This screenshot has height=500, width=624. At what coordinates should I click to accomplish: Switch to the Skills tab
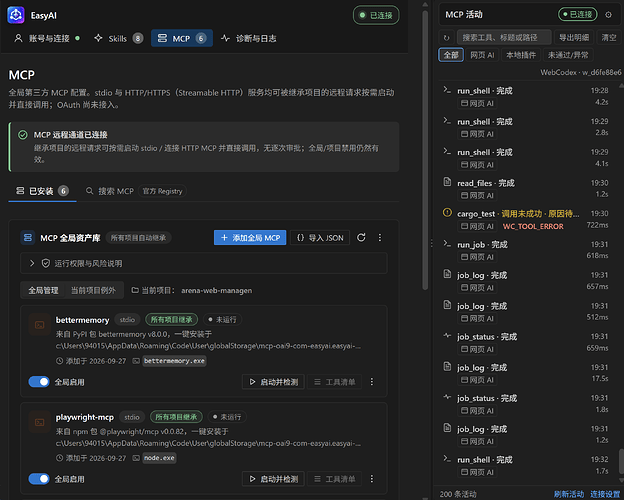click(119, 39)
